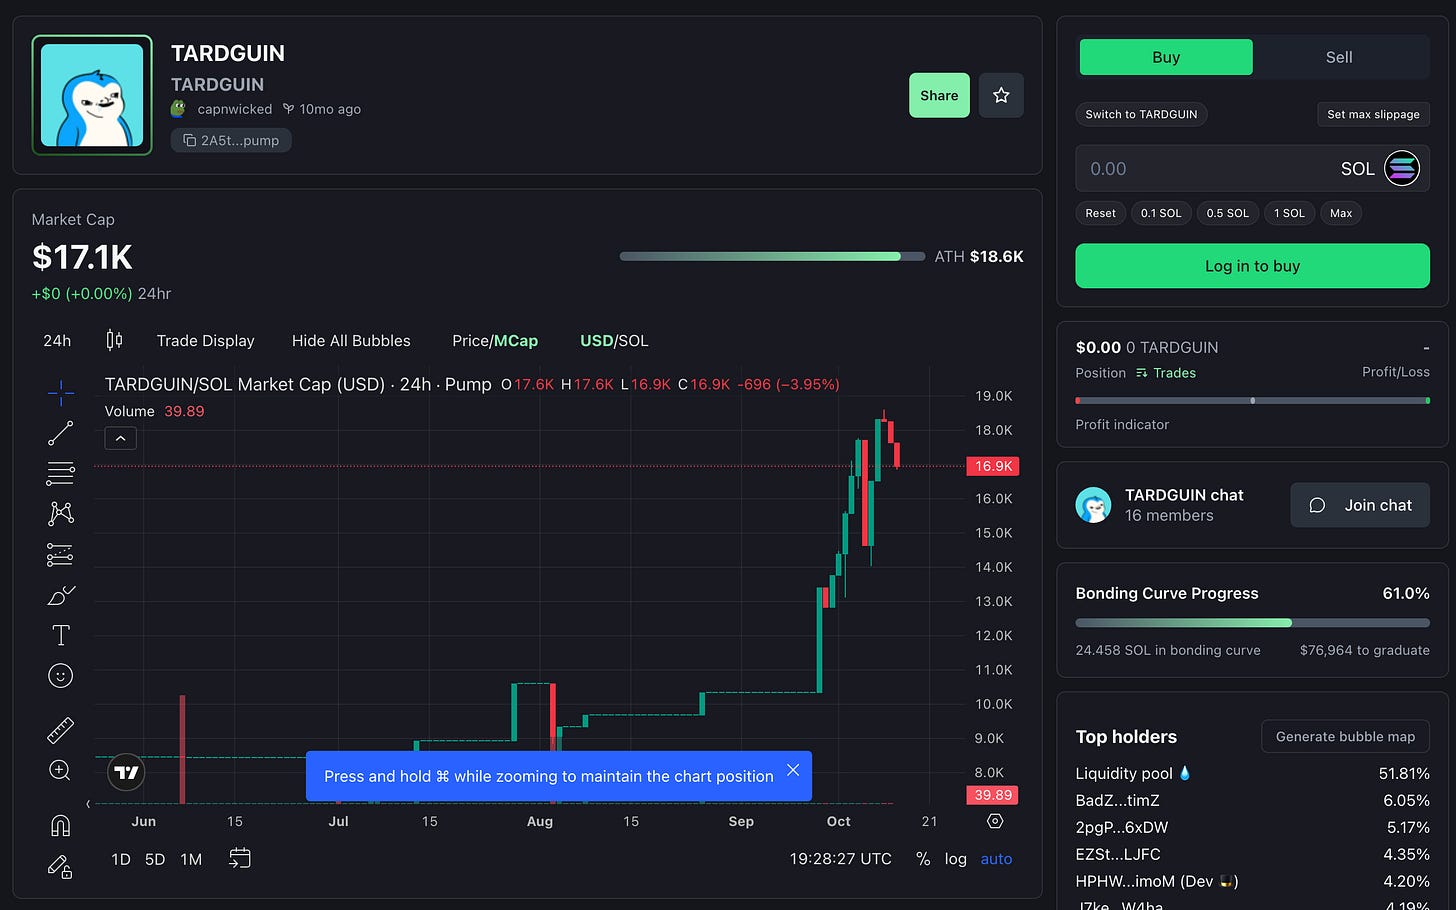Open the 24h interval dropdown

coord(57,341)
